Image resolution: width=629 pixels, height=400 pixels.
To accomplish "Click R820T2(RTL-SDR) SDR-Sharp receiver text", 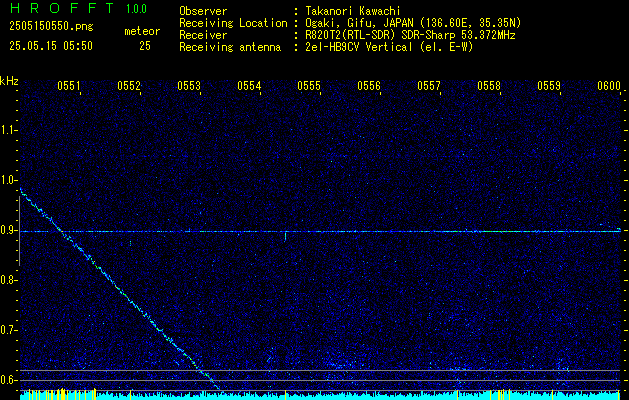I will click(x=410, y=35).
